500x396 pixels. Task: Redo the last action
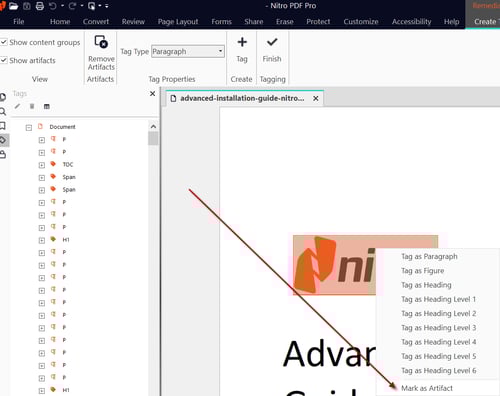click(x=72, y=6)
